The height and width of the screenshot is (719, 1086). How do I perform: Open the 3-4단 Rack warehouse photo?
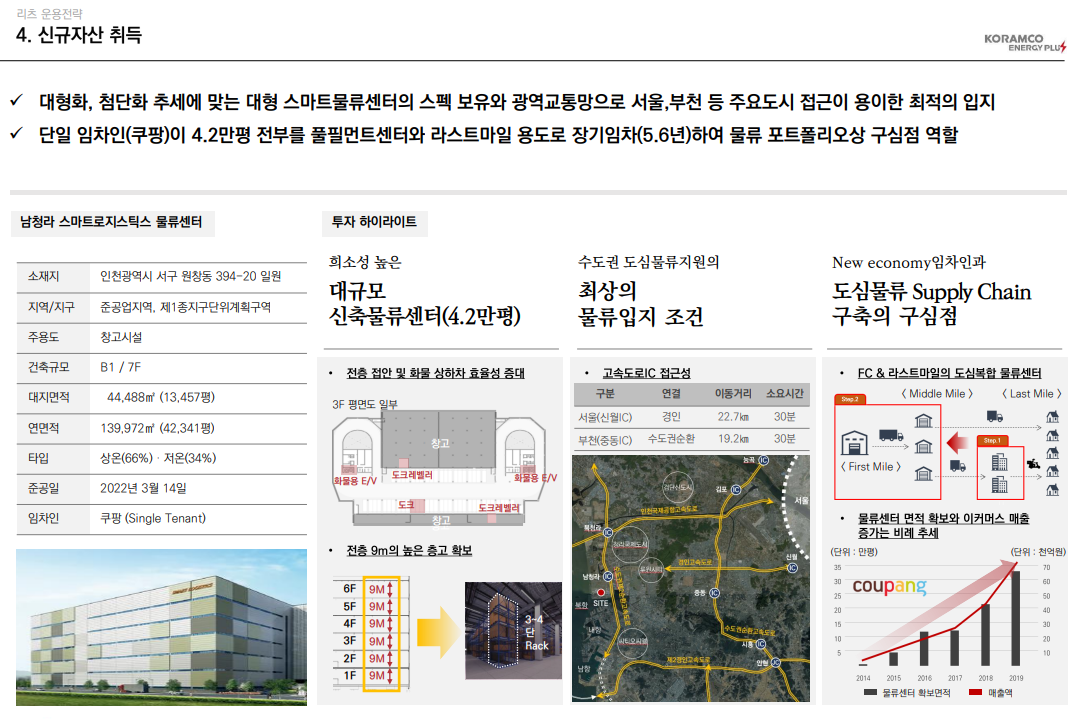[513, 630]
